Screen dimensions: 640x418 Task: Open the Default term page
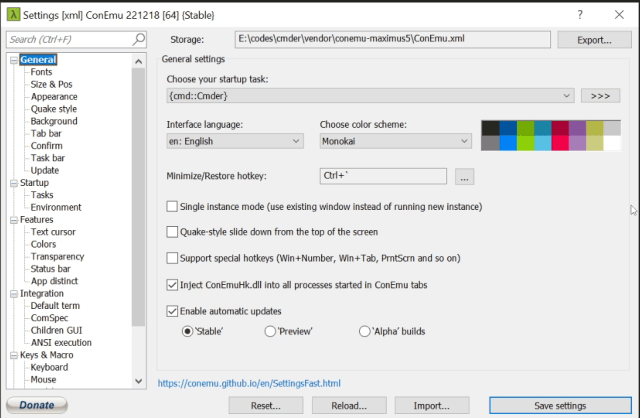point(55,306)
